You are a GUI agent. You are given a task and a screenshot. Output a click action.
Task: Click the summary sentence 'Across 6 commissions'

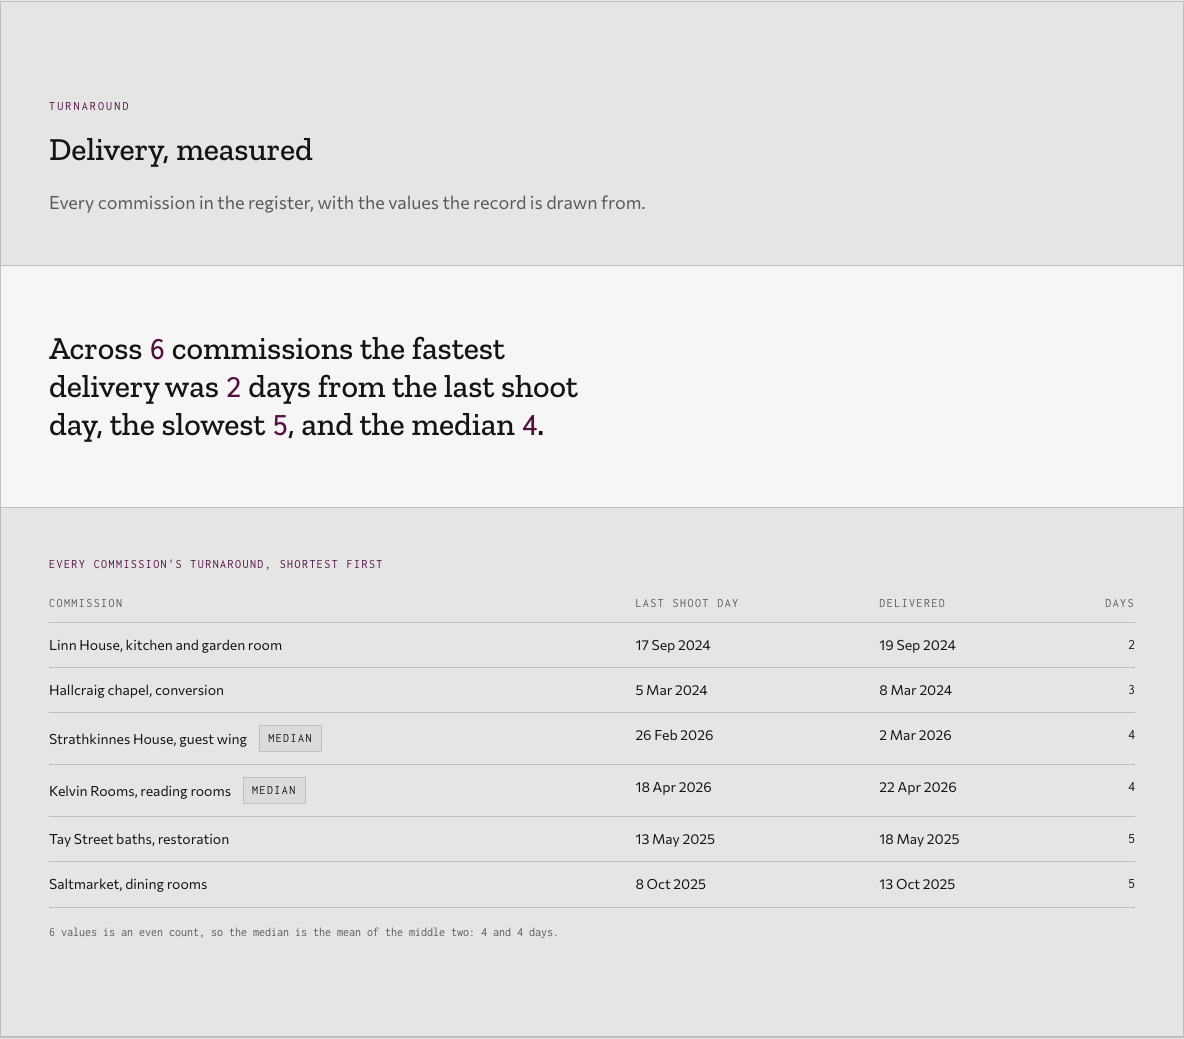click(x=313, y=387)
